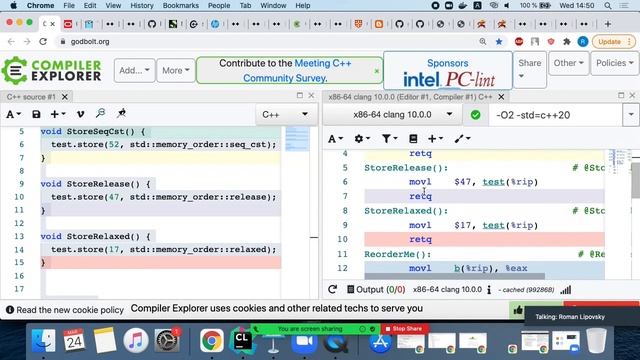Open the Chrome extensions puzzle icon
The width and height of the screenshot is (640, 360).
pyautogui.click(x=567, y=42)
